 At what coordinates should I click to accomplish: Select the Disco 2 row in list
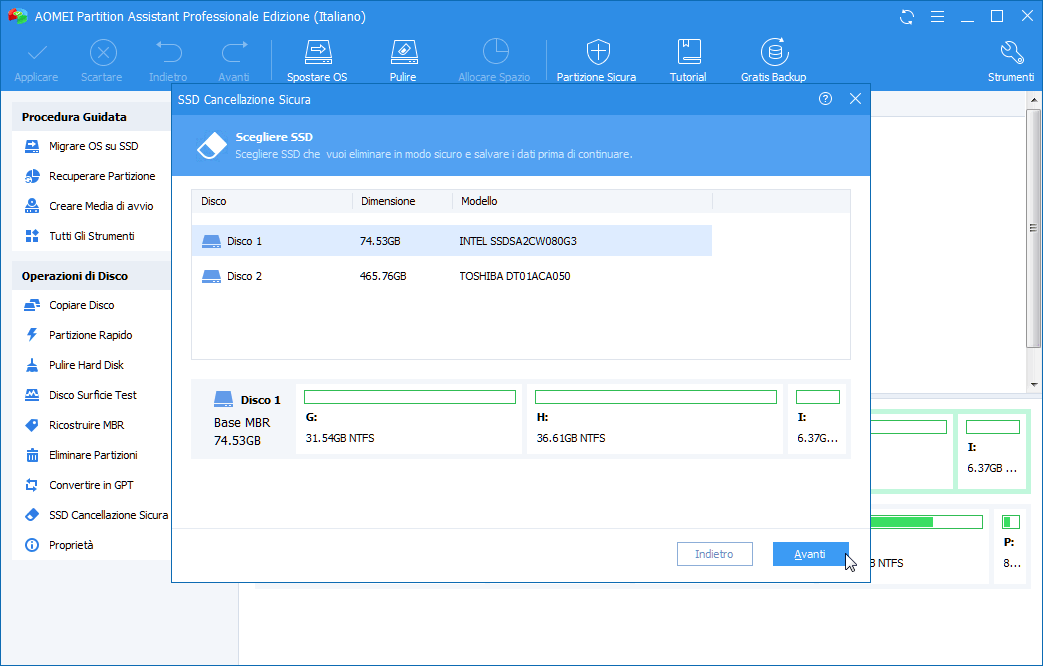(x=452, y=276)
